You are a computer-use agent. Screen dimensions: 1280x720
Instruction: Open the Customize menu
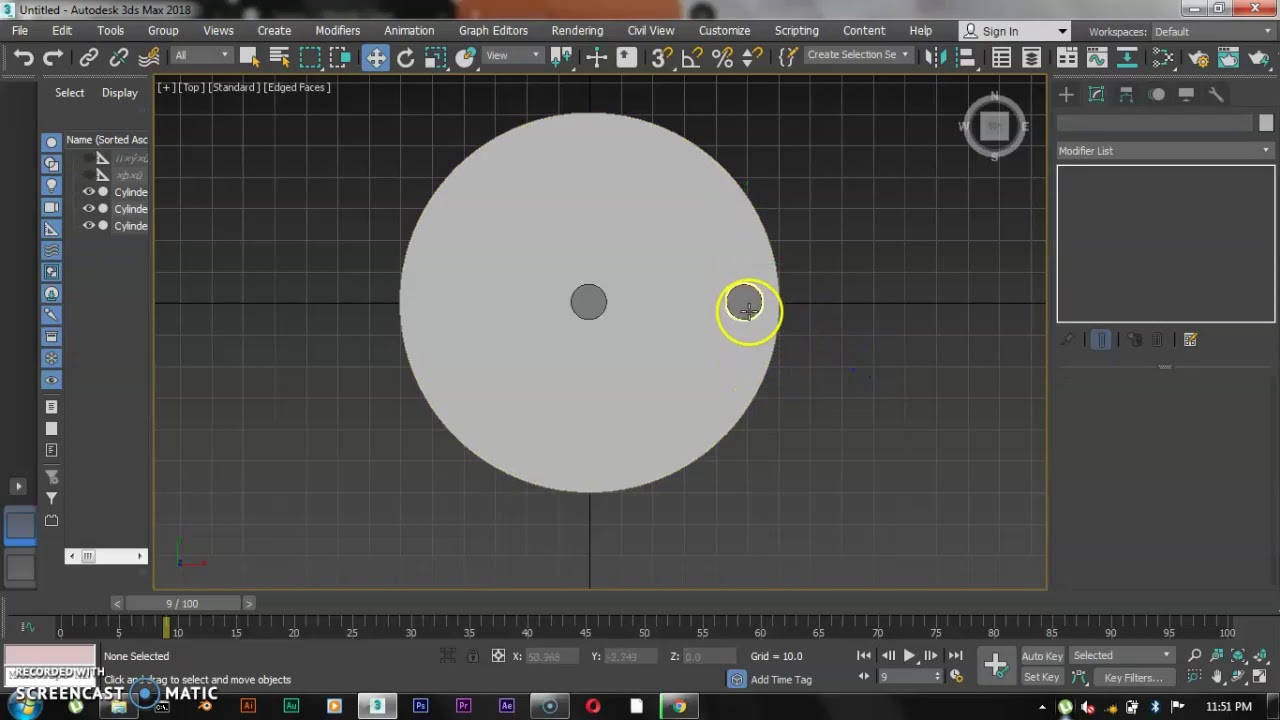coord(724,31)
